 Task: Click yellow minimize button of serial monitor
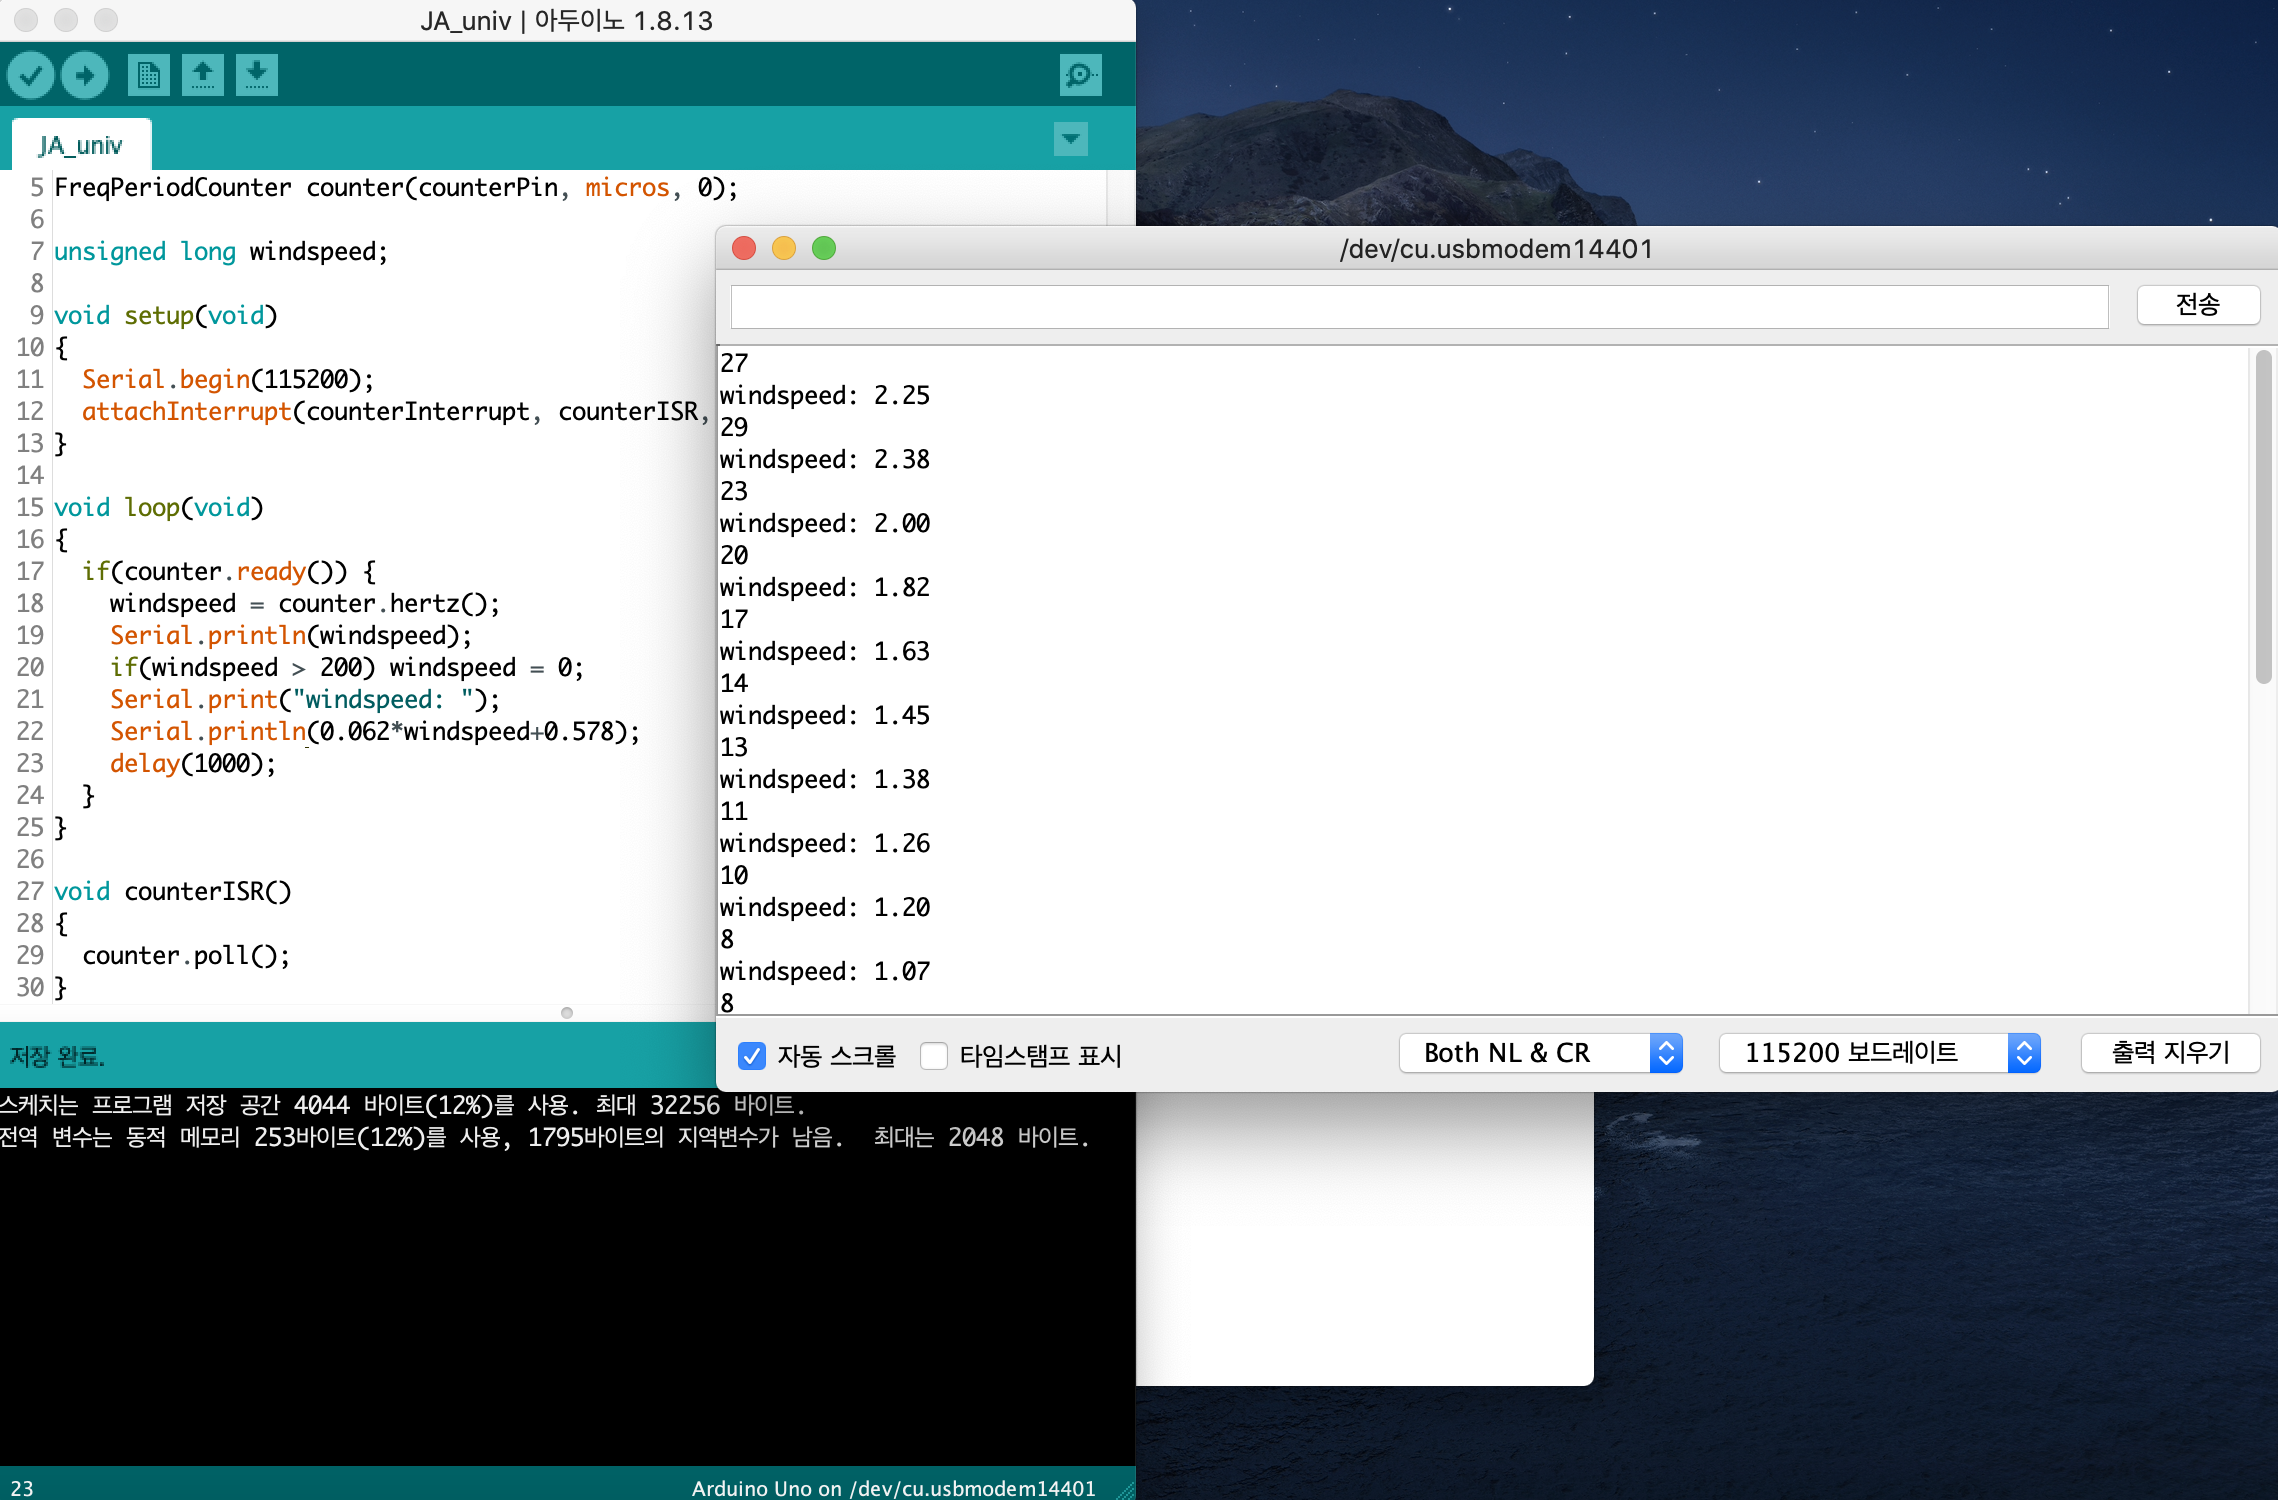tap(784, 248)
